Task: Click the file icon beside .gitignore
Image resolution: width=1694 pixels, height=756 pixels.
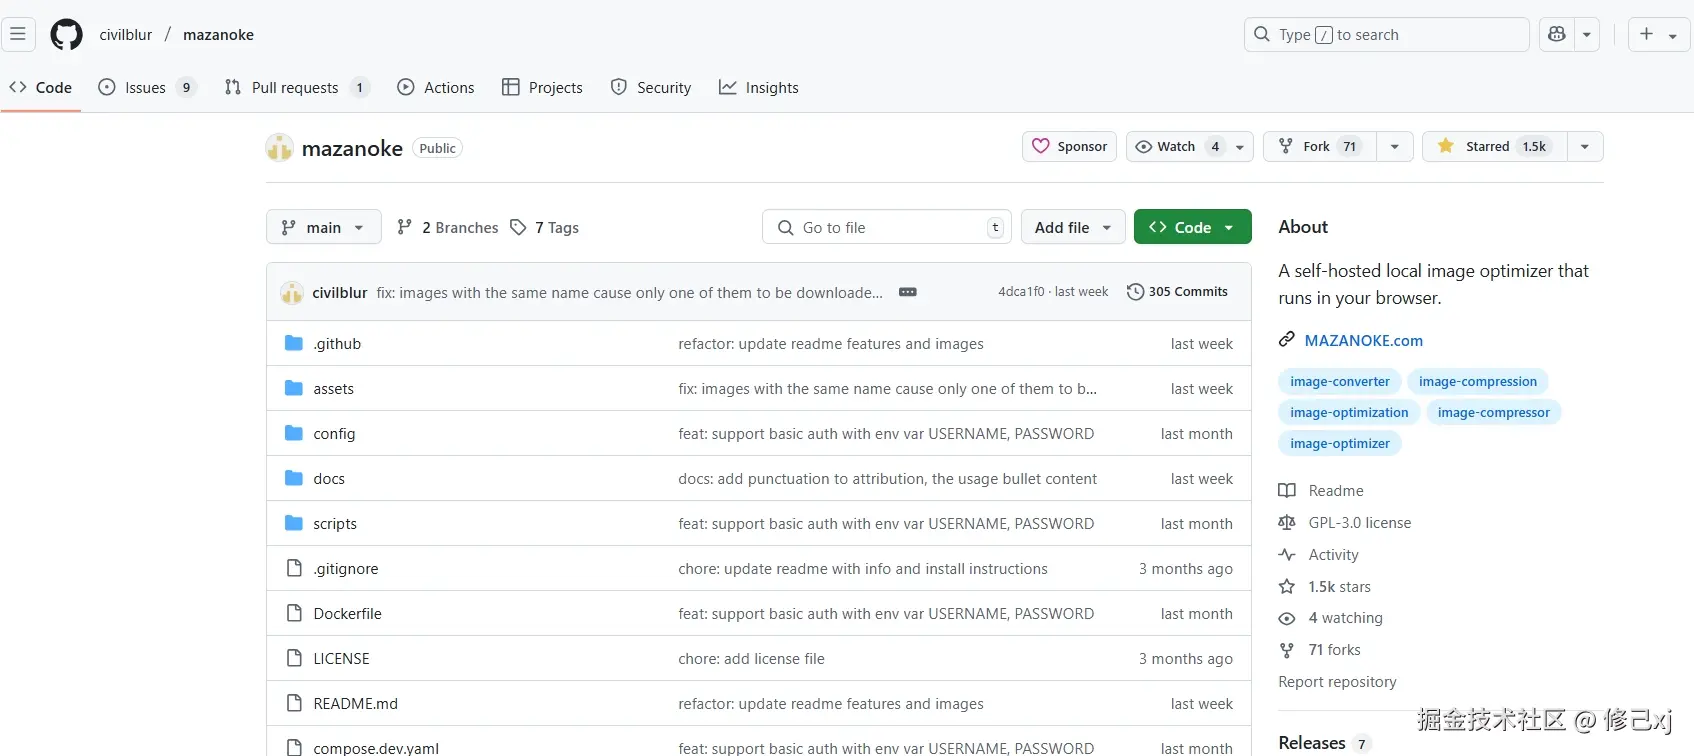Action: 294,568
